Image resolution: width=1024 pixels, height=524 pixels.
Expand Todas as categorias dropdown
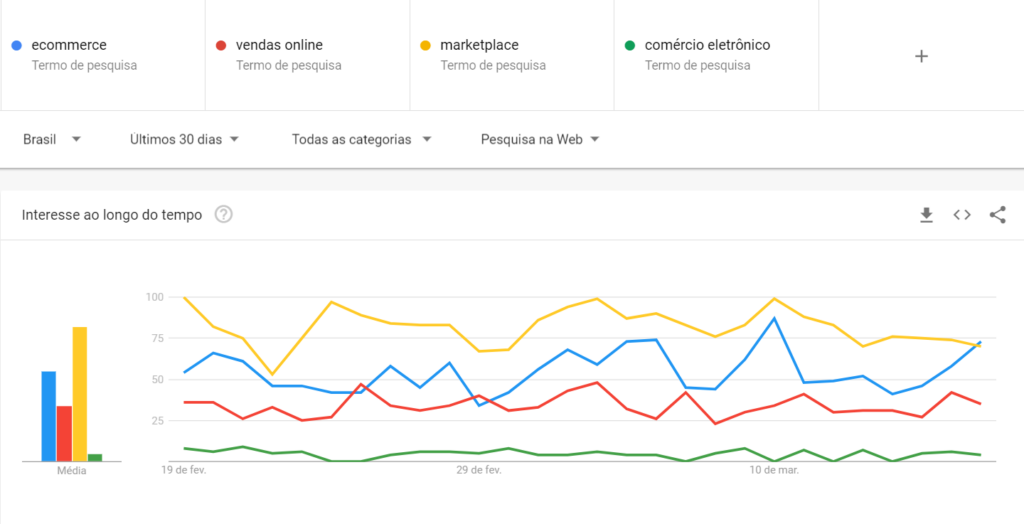(361, 139)
